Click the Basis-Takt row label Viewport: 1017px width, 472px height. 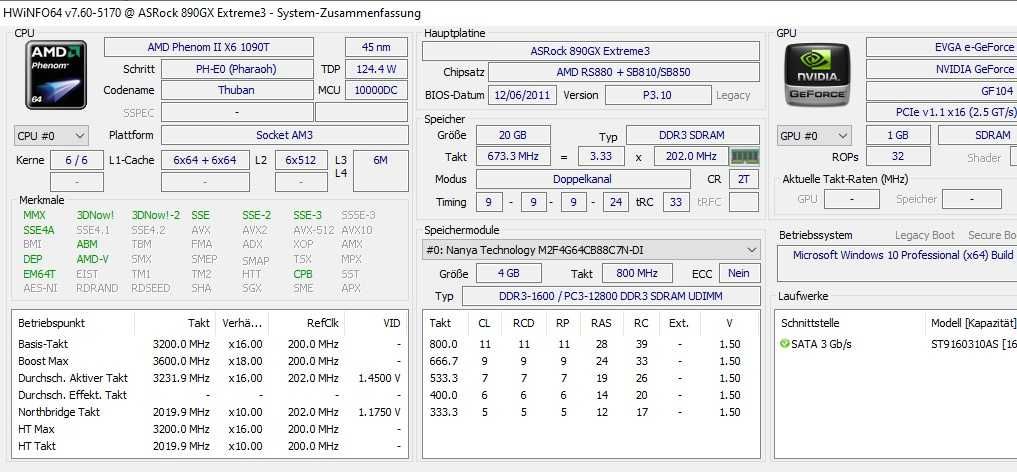tap(43, 344)
